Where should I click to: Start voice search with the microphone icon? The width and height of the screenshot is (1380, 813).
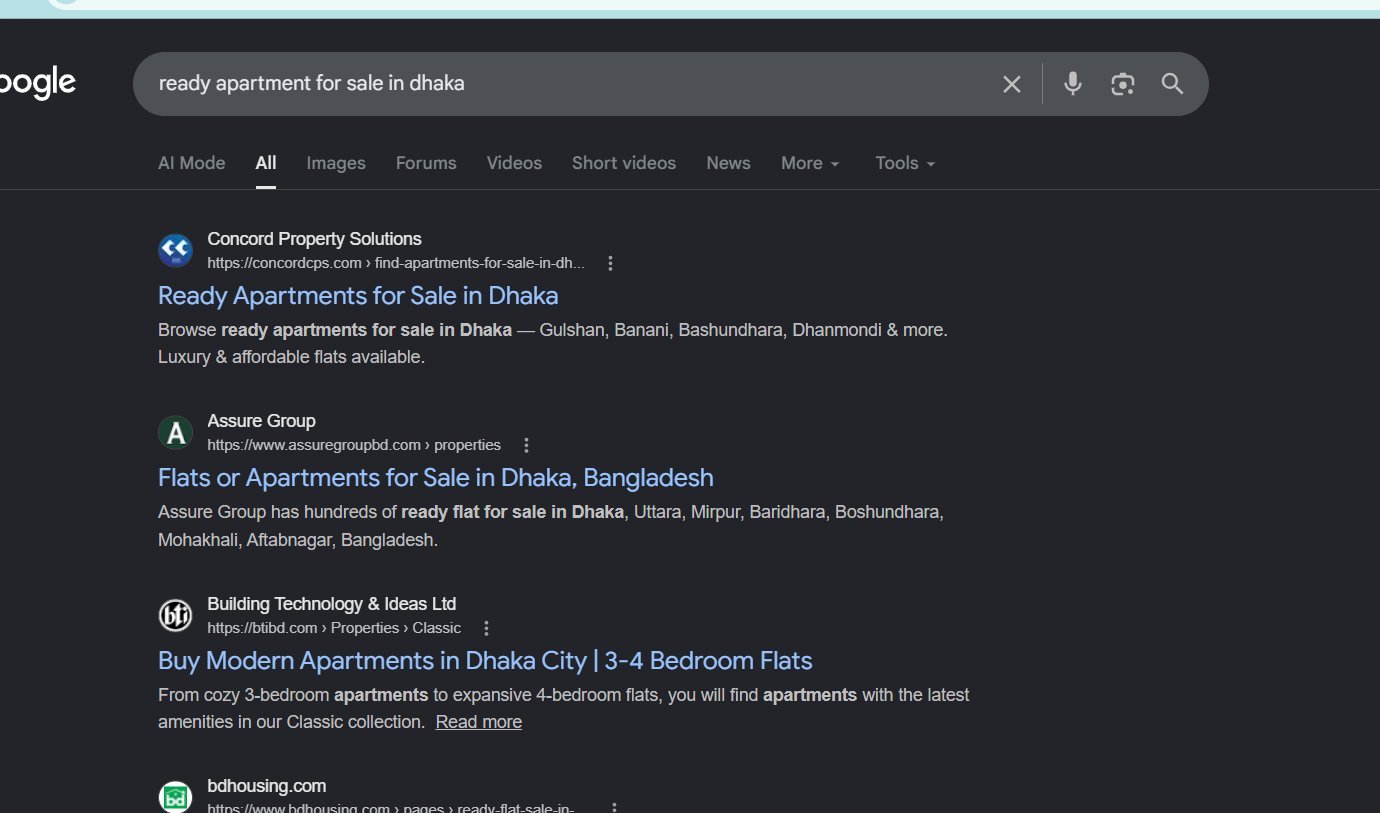[x=1073, y=84]
